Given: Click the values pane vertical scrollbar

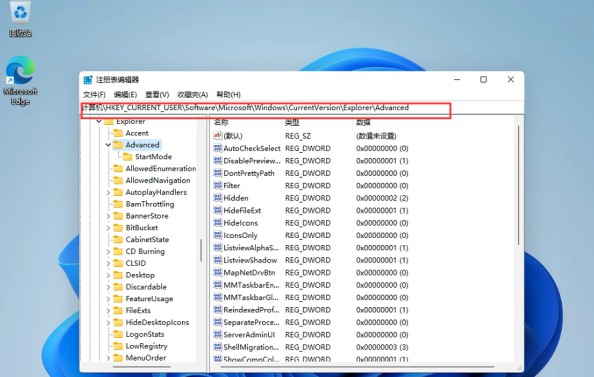Looking at the screenshot, I should click(x=518, y=185).
